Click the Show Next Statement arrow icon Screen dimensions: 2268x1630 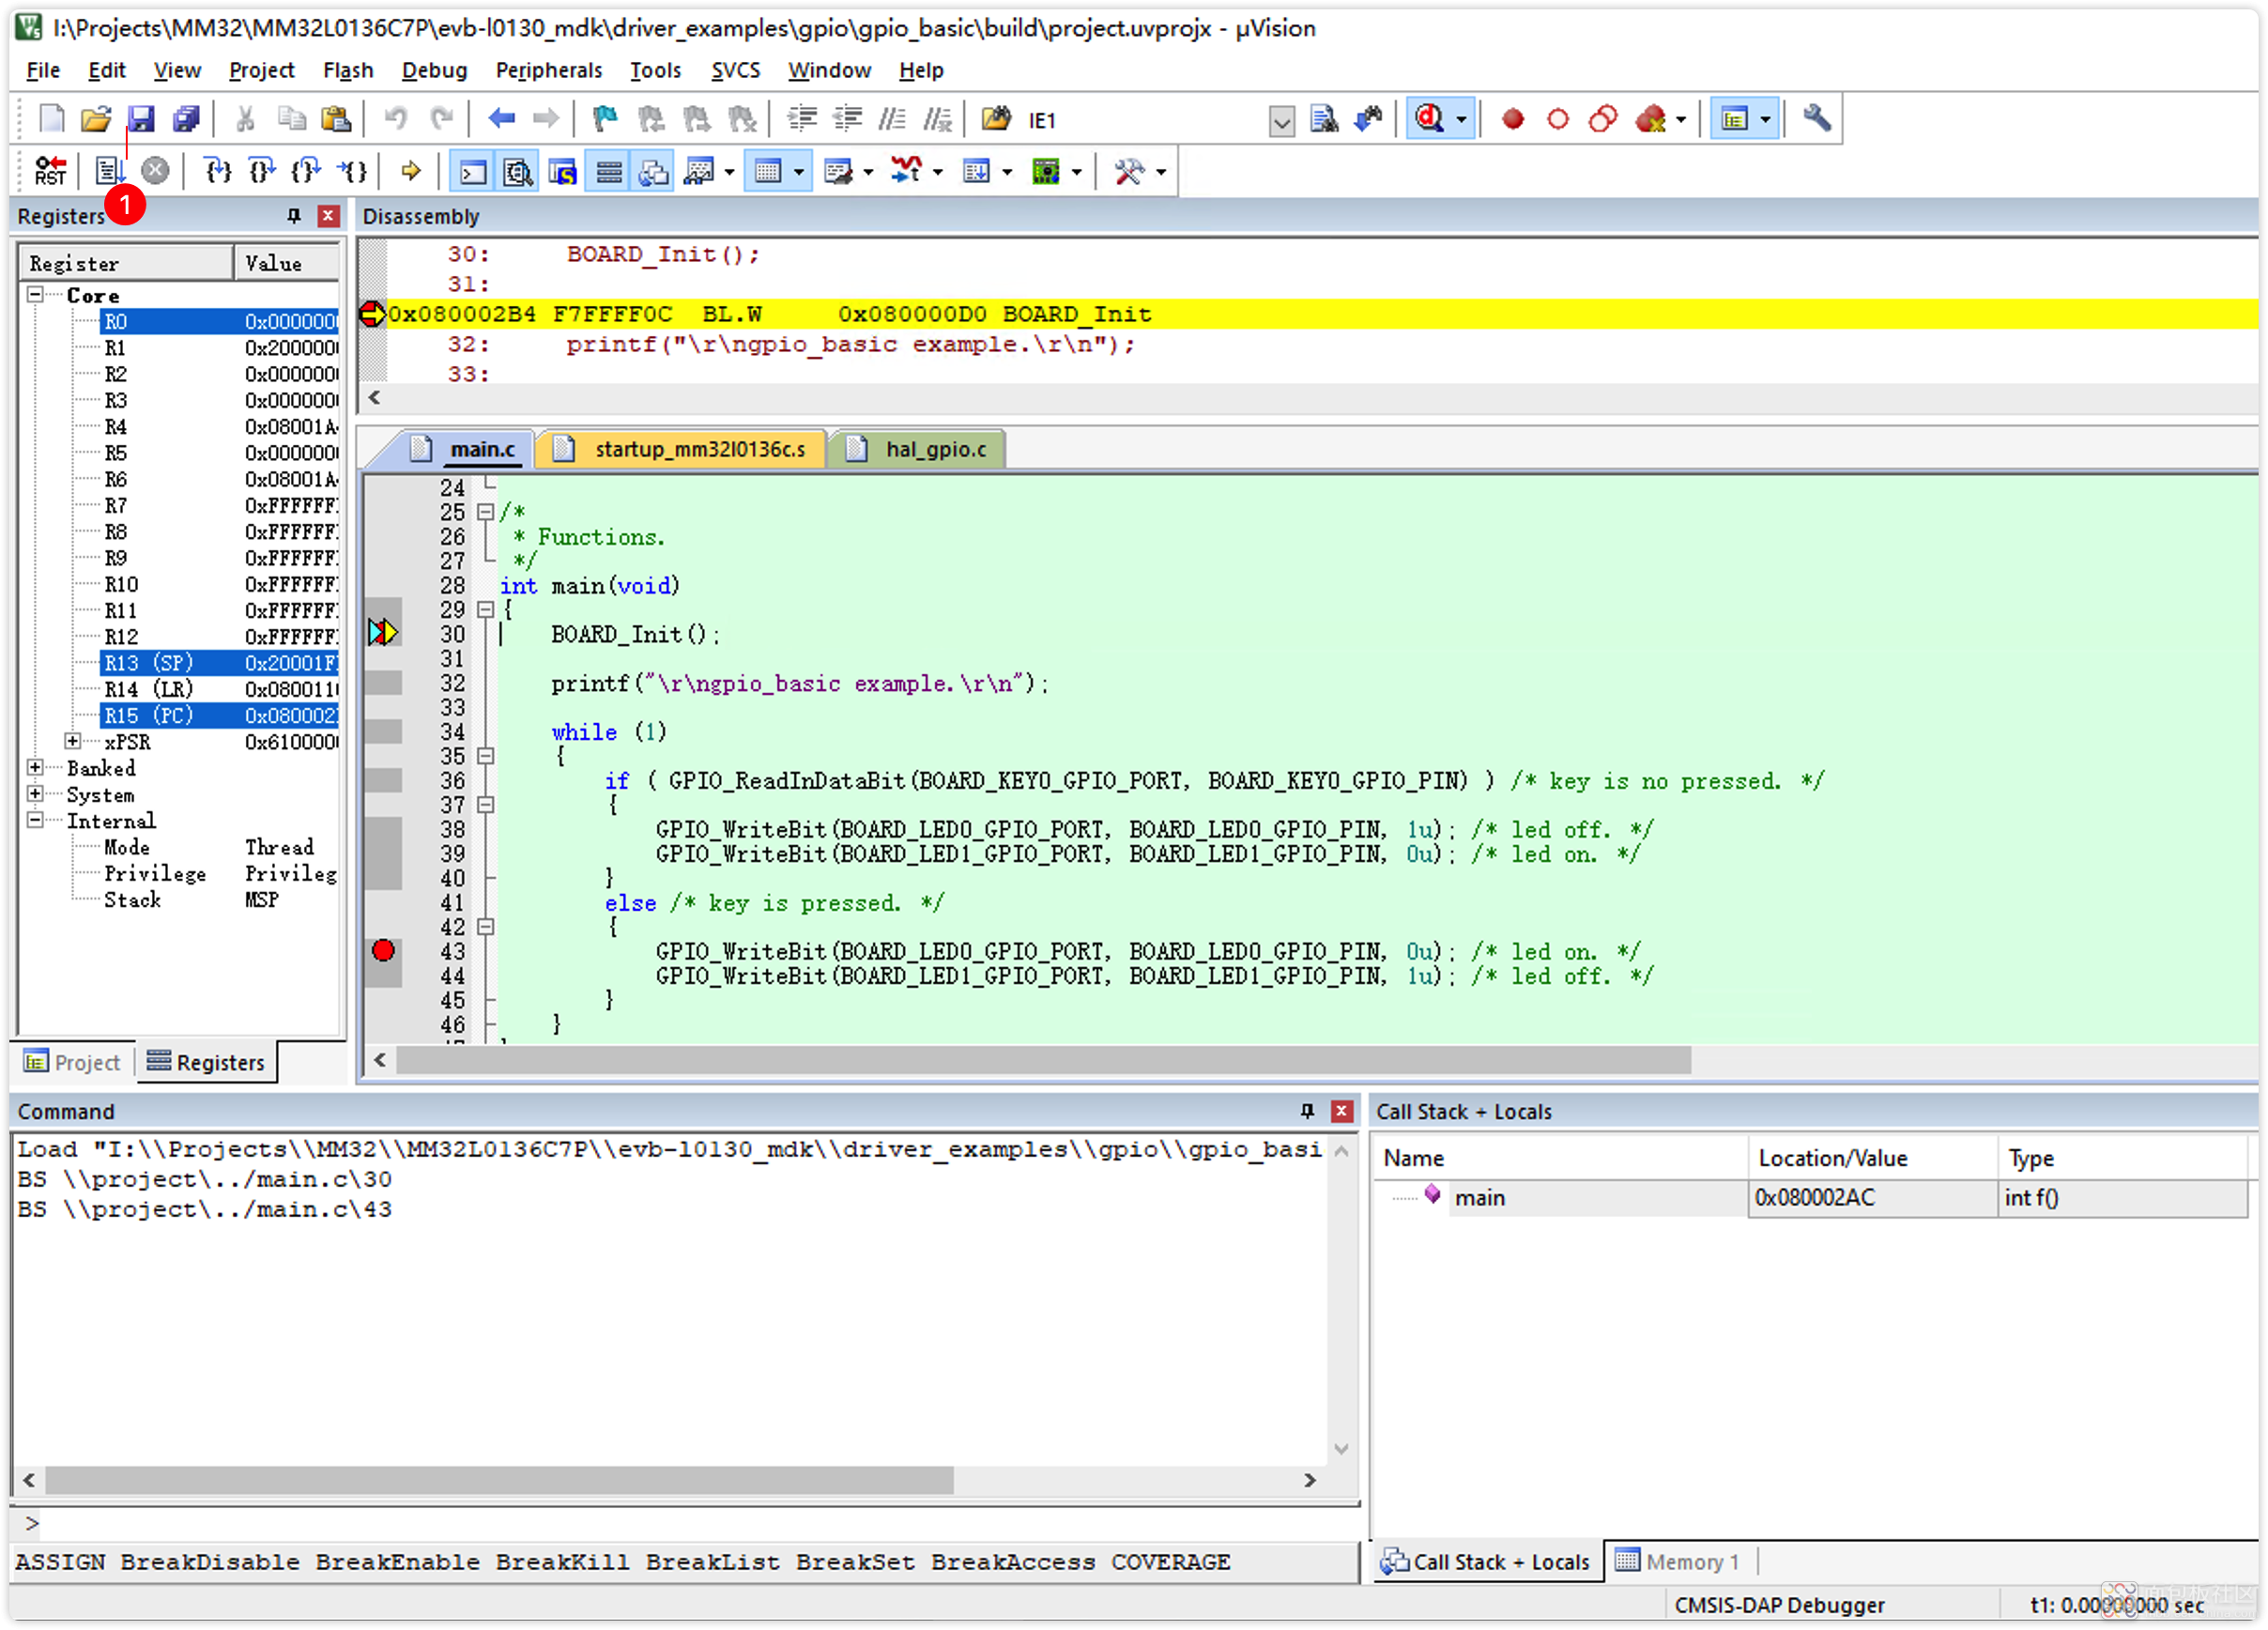click(x=410, y=171)
